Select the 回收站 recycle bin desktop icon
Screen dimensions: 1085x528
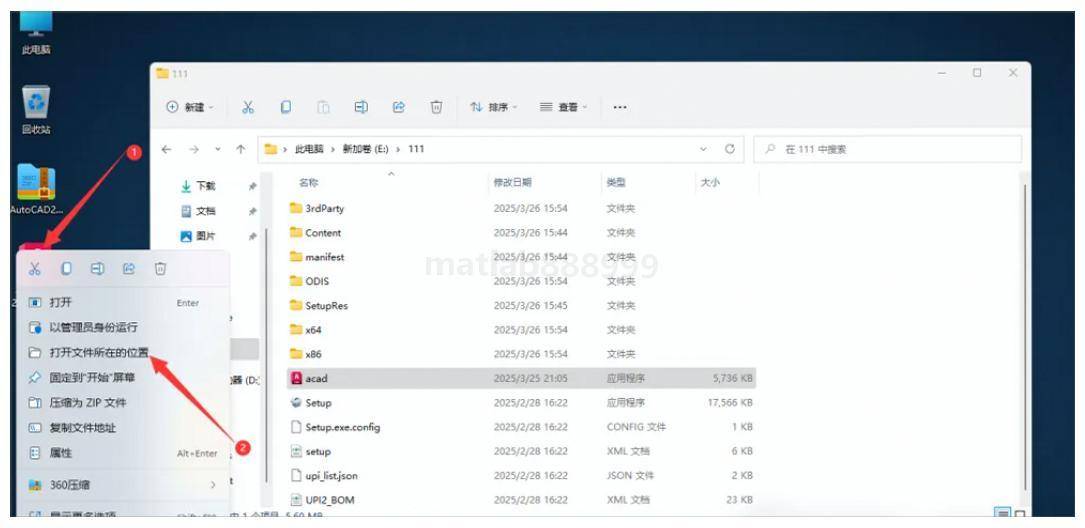(36, 111)
